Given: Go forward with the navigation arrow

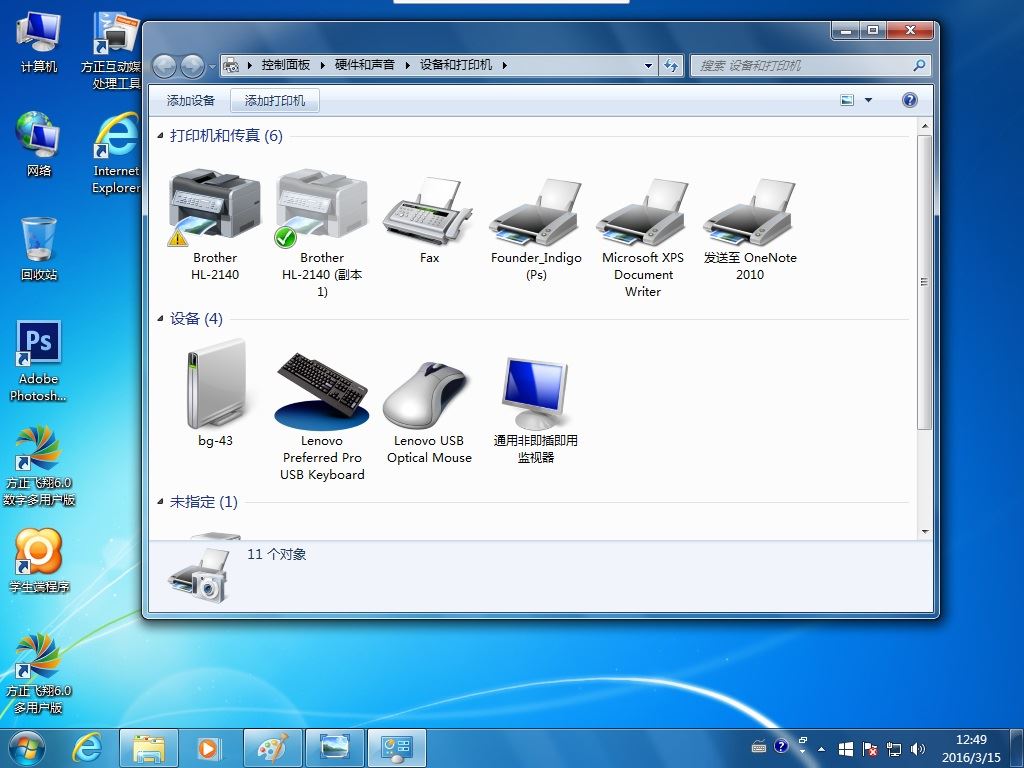Looking at the screenshot, I should (x=192, y=66).
